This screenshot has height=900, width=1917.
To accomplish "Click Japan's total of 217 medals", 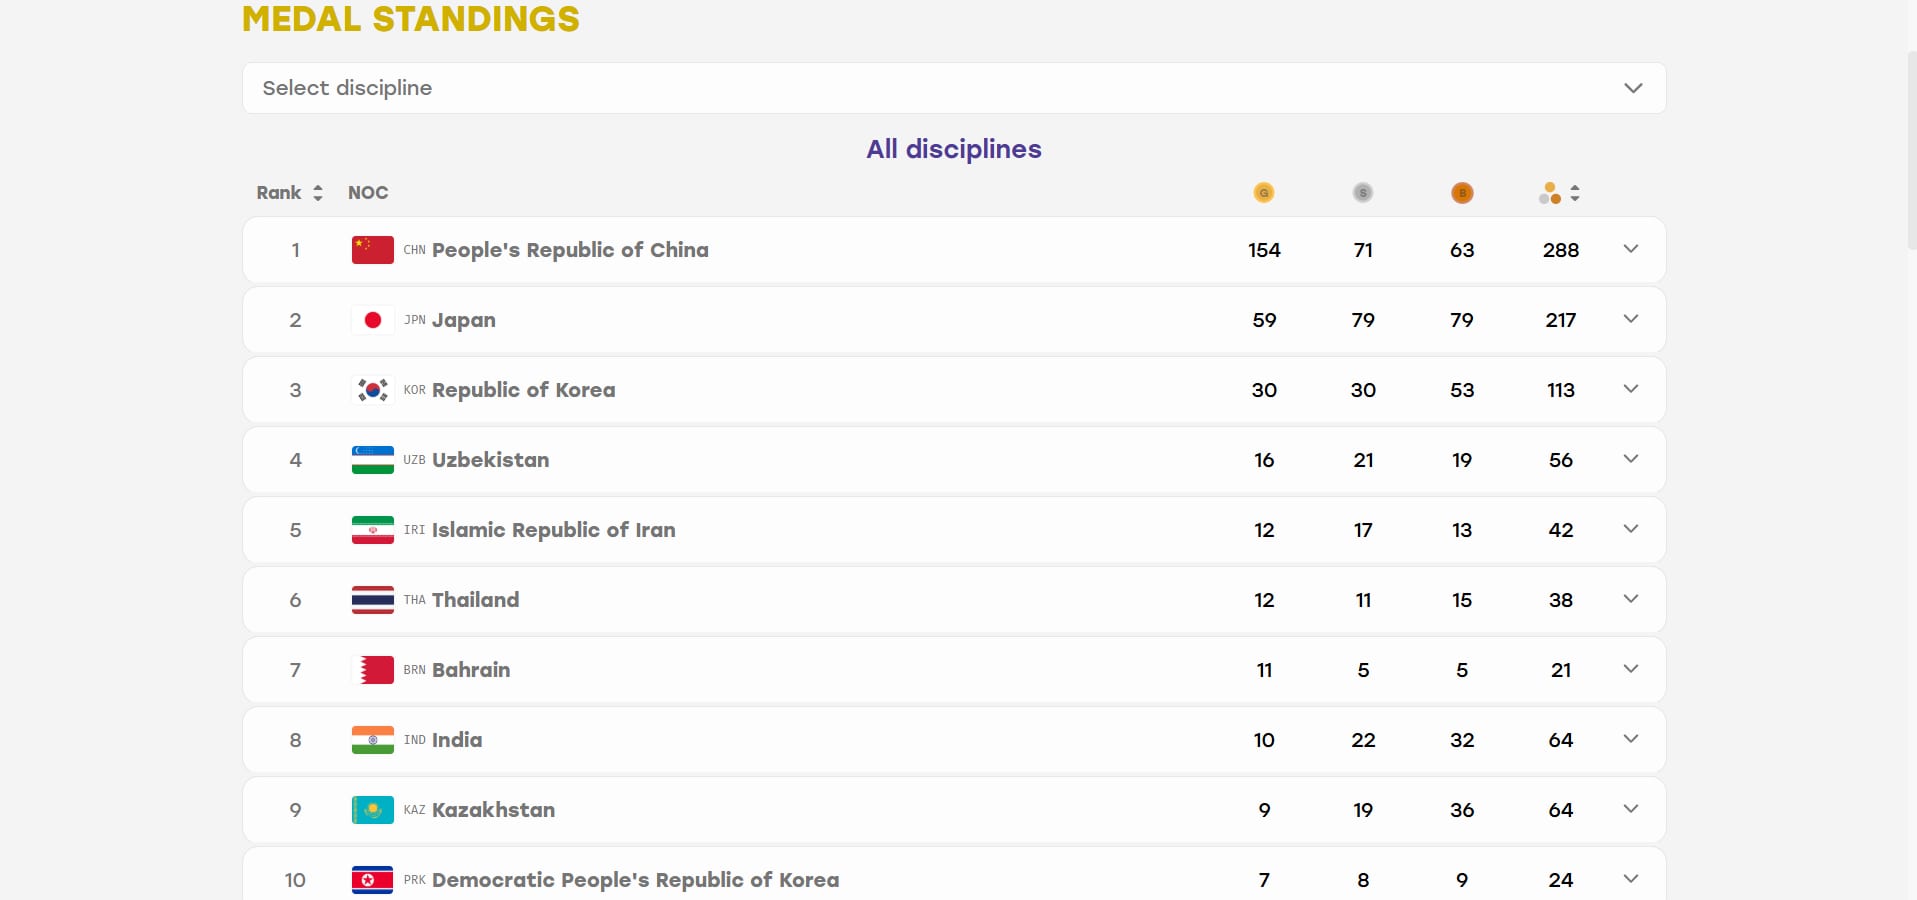I will click(x=1561, y=320).
